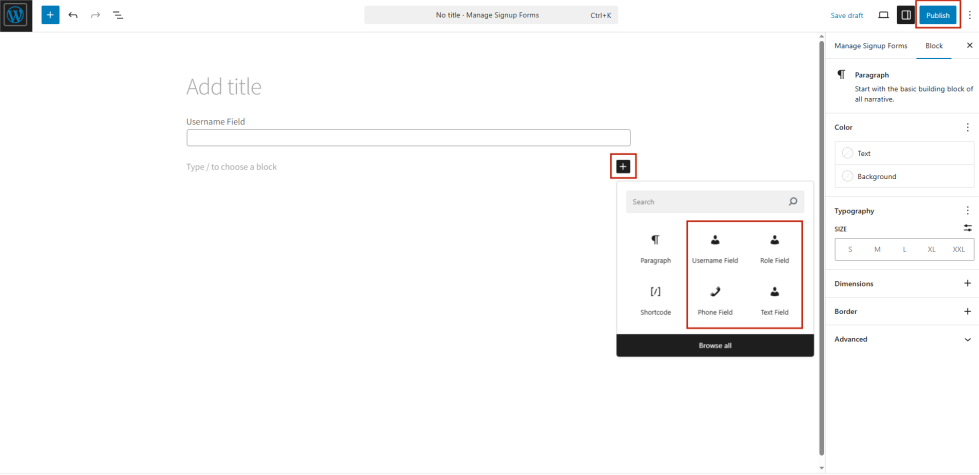Click the Publish button

937,15
